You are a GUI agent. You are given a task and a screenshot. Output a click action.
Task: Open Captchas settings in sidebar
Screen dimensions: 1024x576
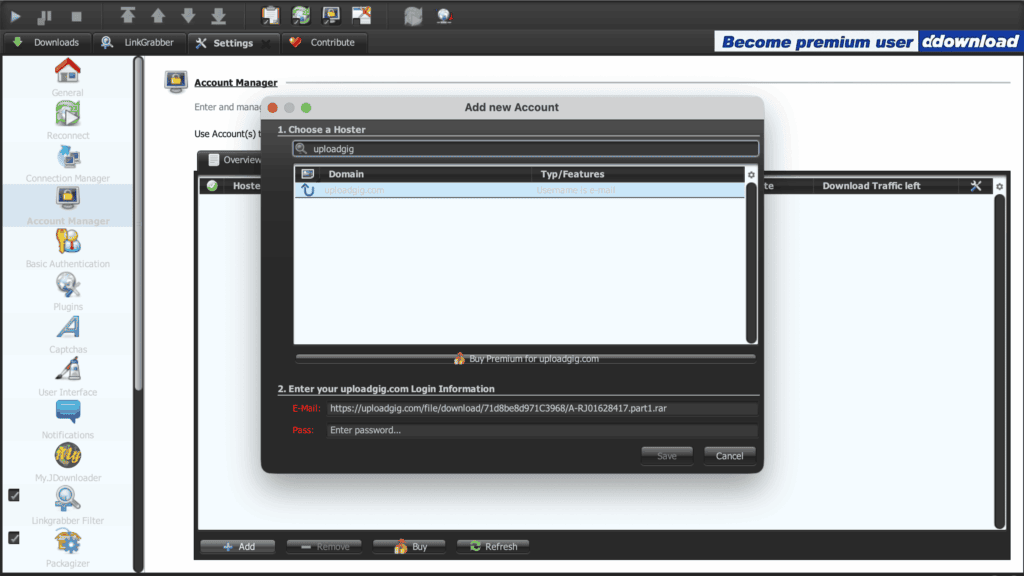point(67,334)
